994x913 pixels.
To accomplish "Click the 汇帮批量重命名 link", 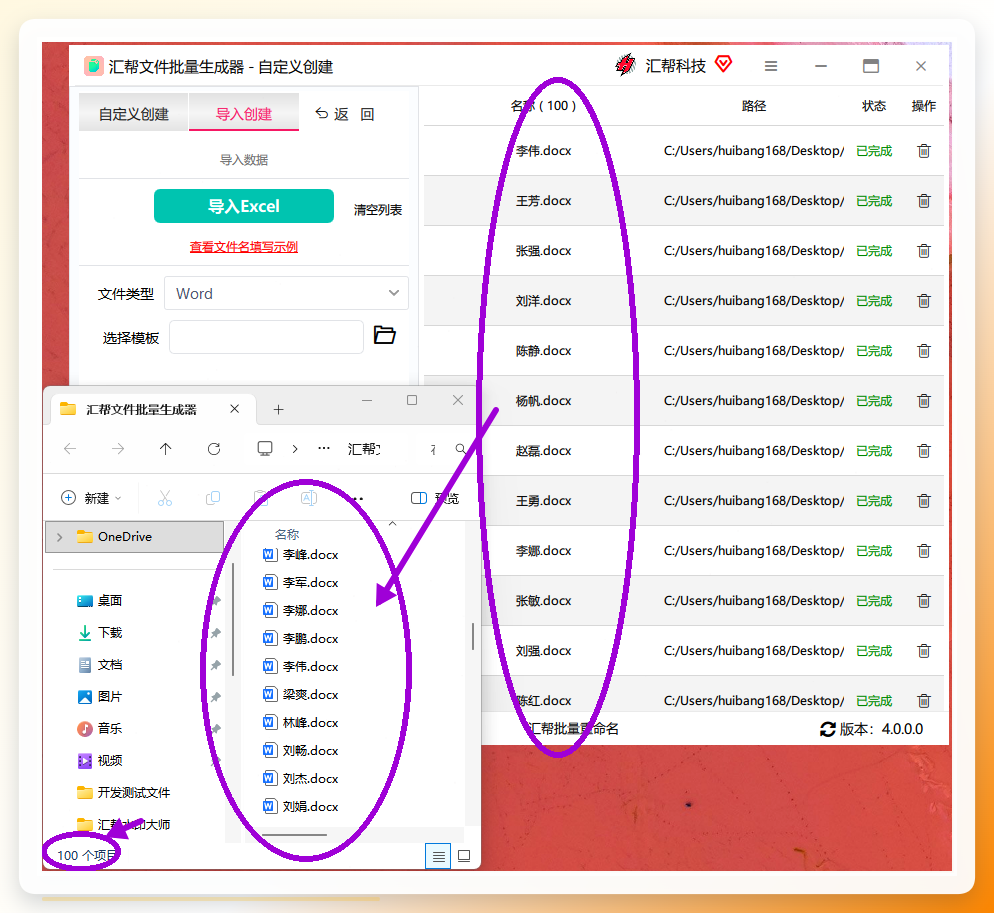I will click(574, 729).
